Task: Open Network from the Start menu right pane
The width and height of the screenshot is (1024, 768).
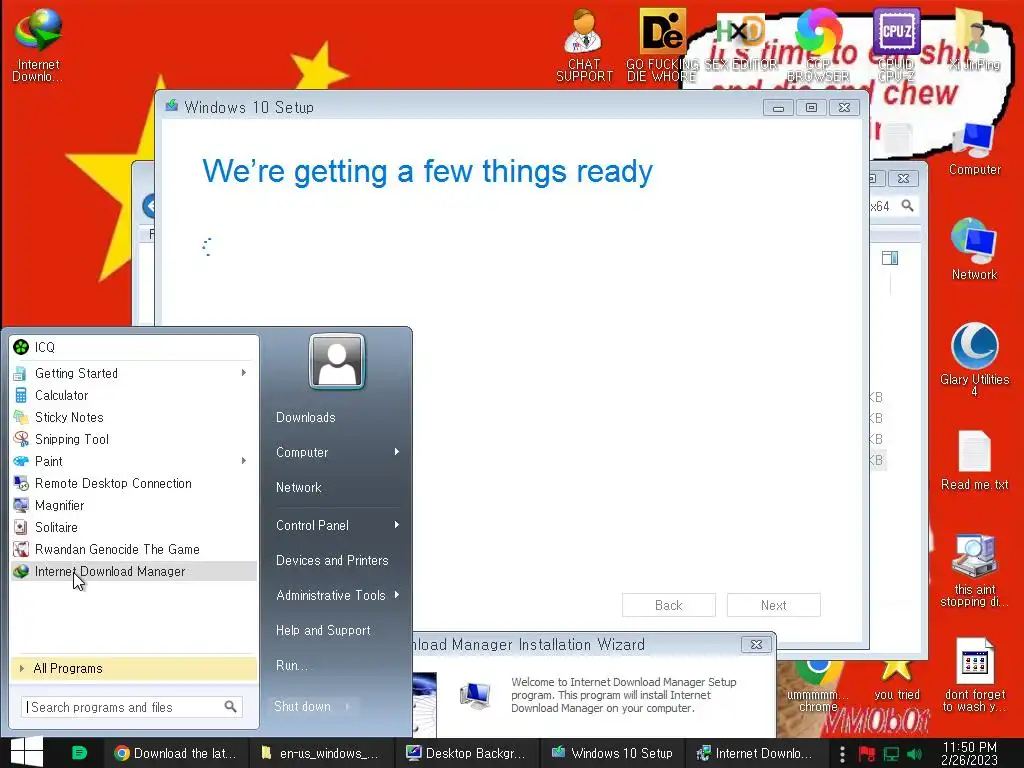Action: click(x=298, y=487)
